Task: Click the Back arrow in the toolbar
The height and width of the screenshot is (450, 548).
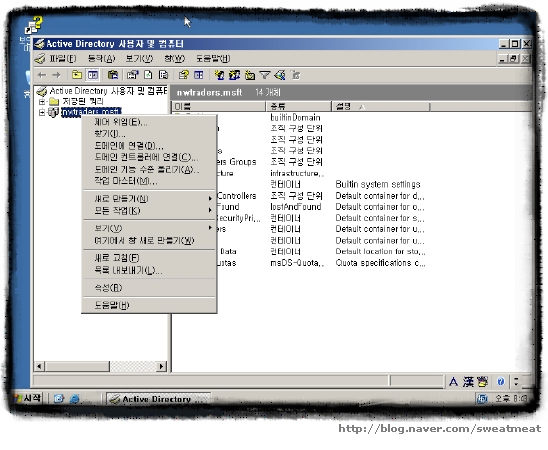Action: (42, 75)
